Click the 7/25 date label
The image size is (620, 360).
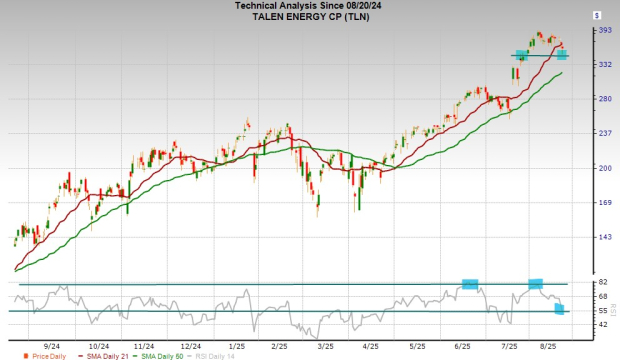(x=509, y=346)
